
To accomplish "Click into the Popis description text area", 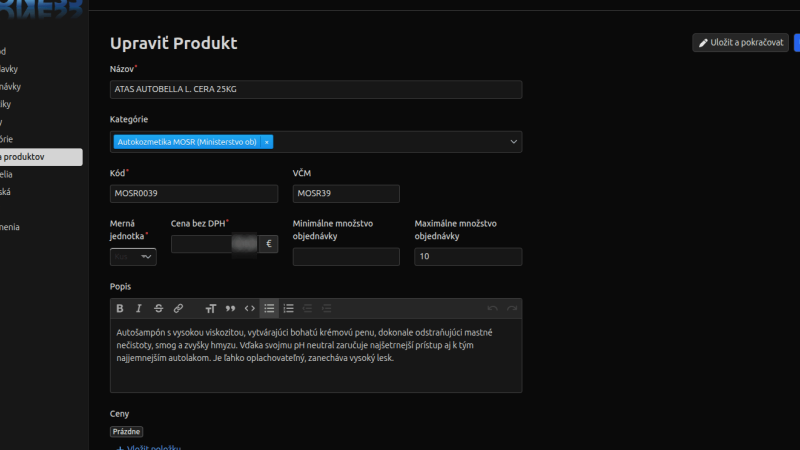I will tap(316, 355).
